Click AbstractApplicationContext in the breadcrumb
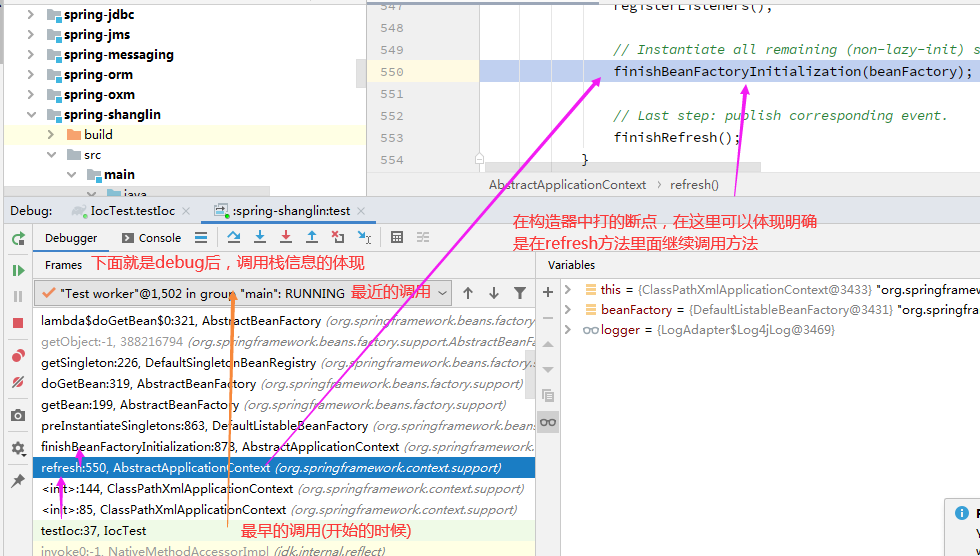This screenshot has width=980, height=556. [x=568, y=185]
